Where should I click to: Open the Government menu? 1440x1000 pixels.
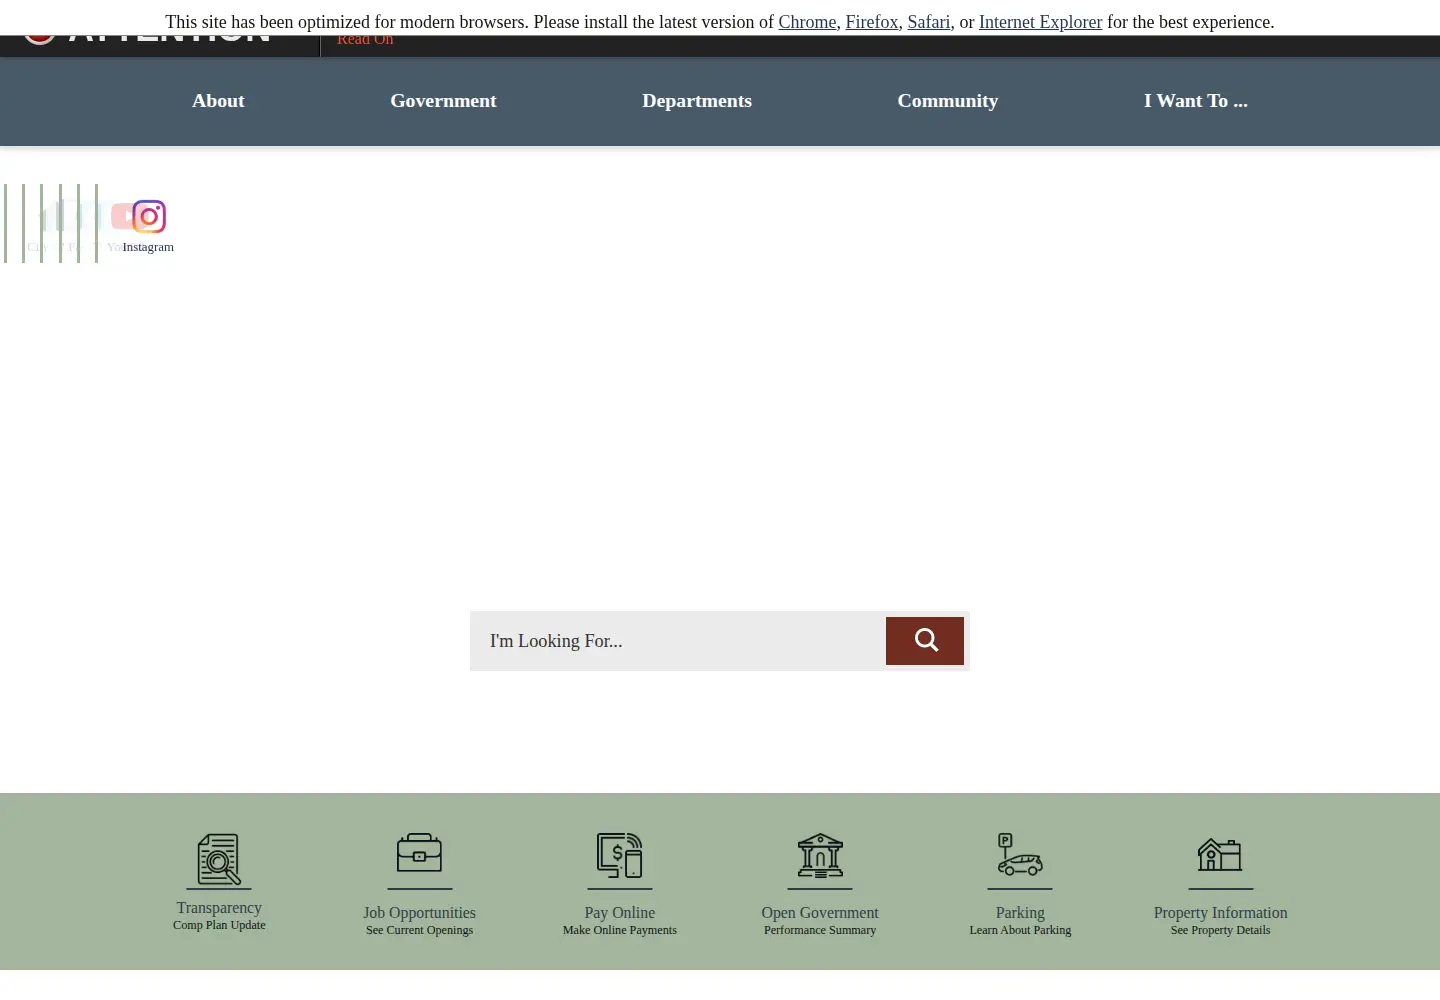(x=443, y=101)
